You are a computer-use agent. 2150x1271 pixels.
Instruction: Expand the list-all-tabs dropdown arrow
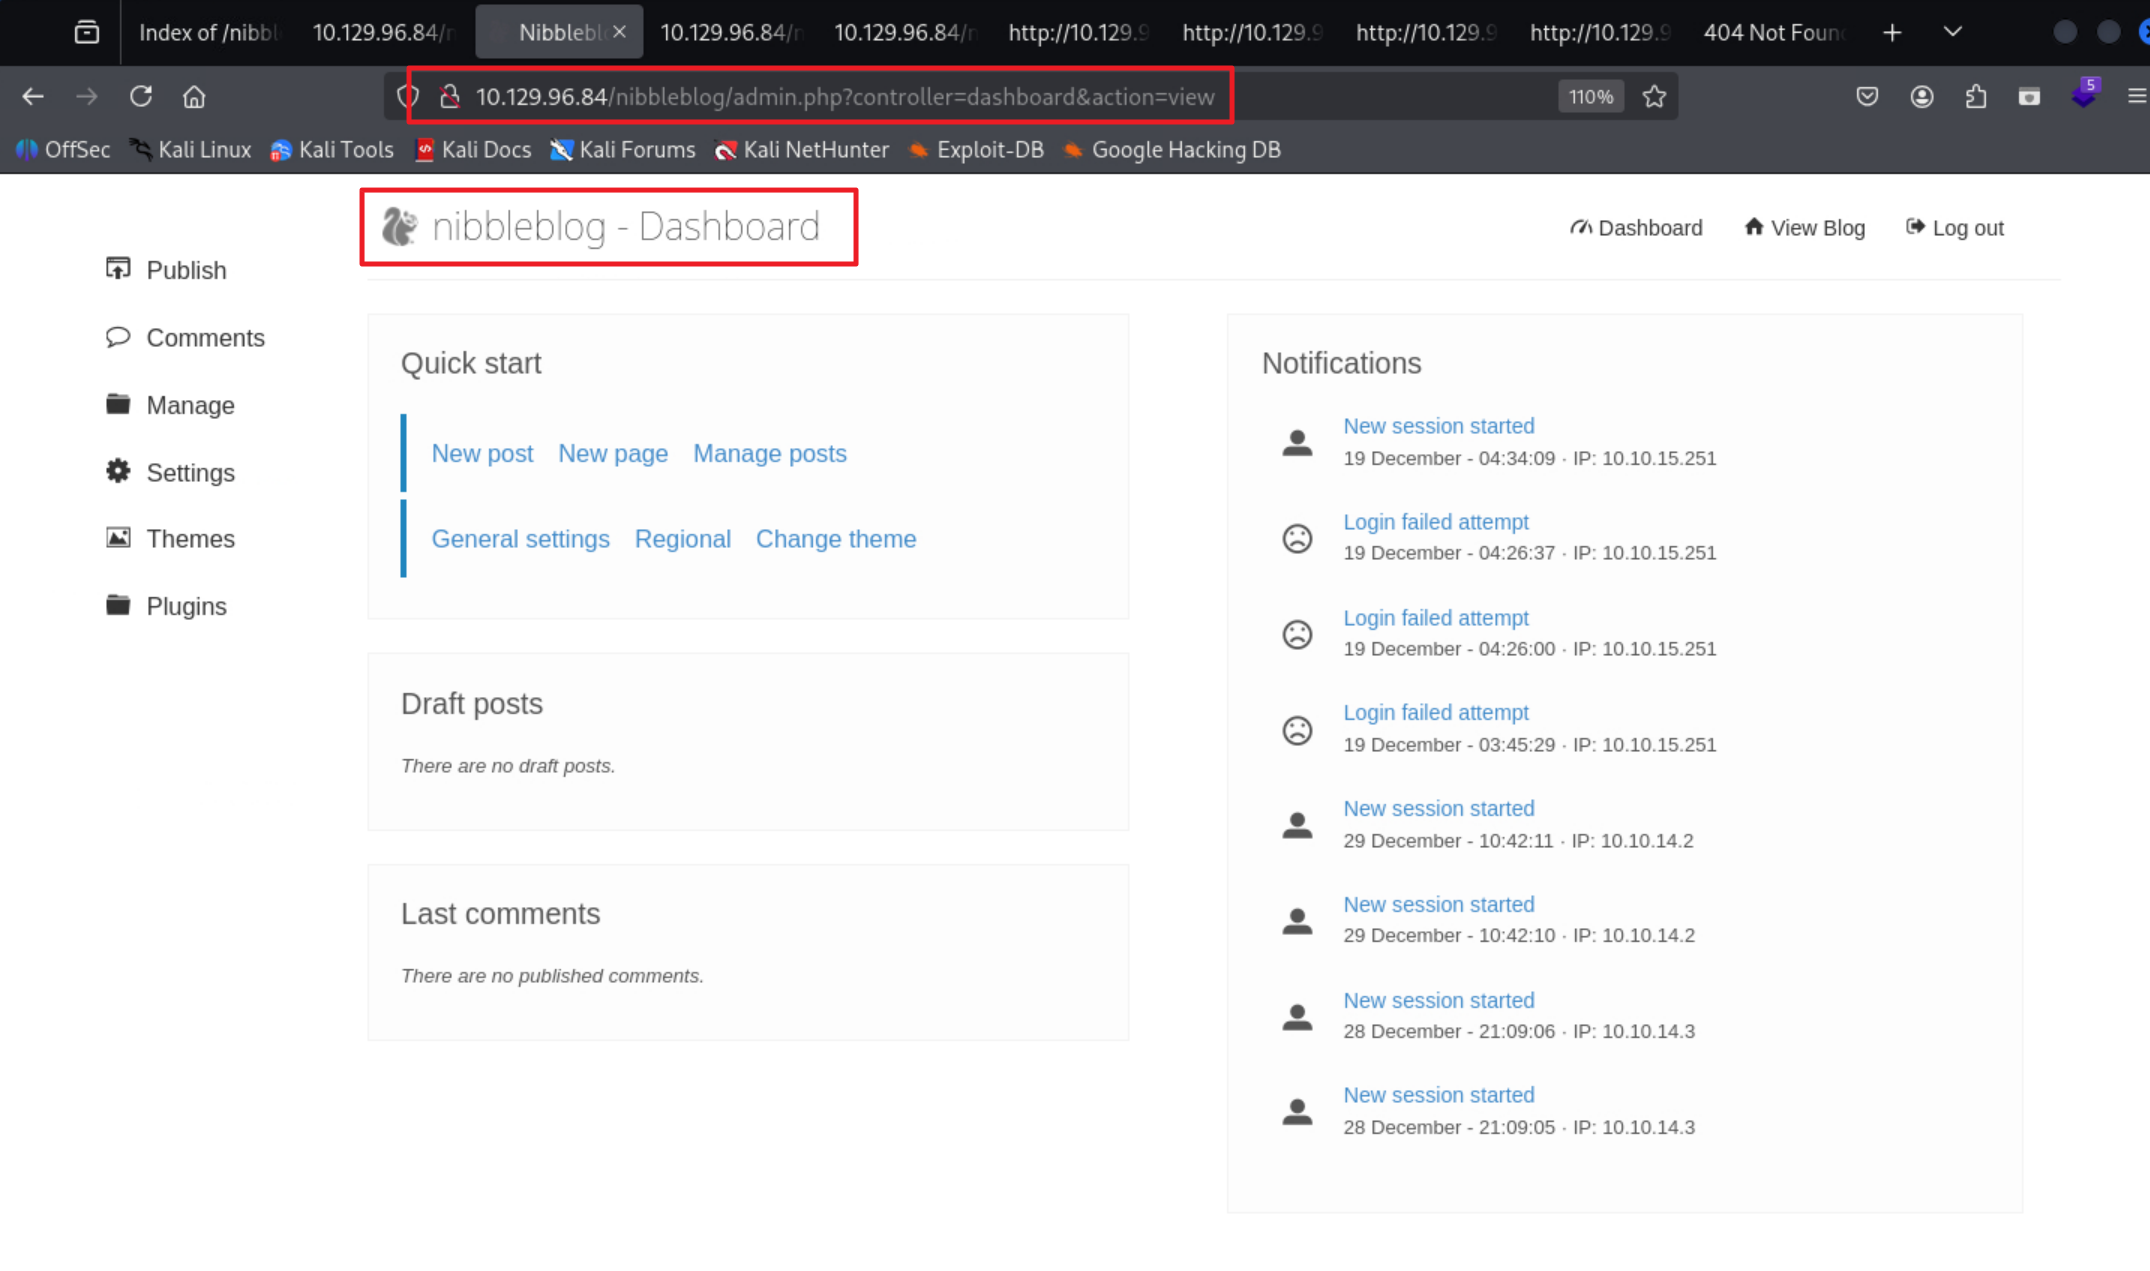[x=1952, y=32]
